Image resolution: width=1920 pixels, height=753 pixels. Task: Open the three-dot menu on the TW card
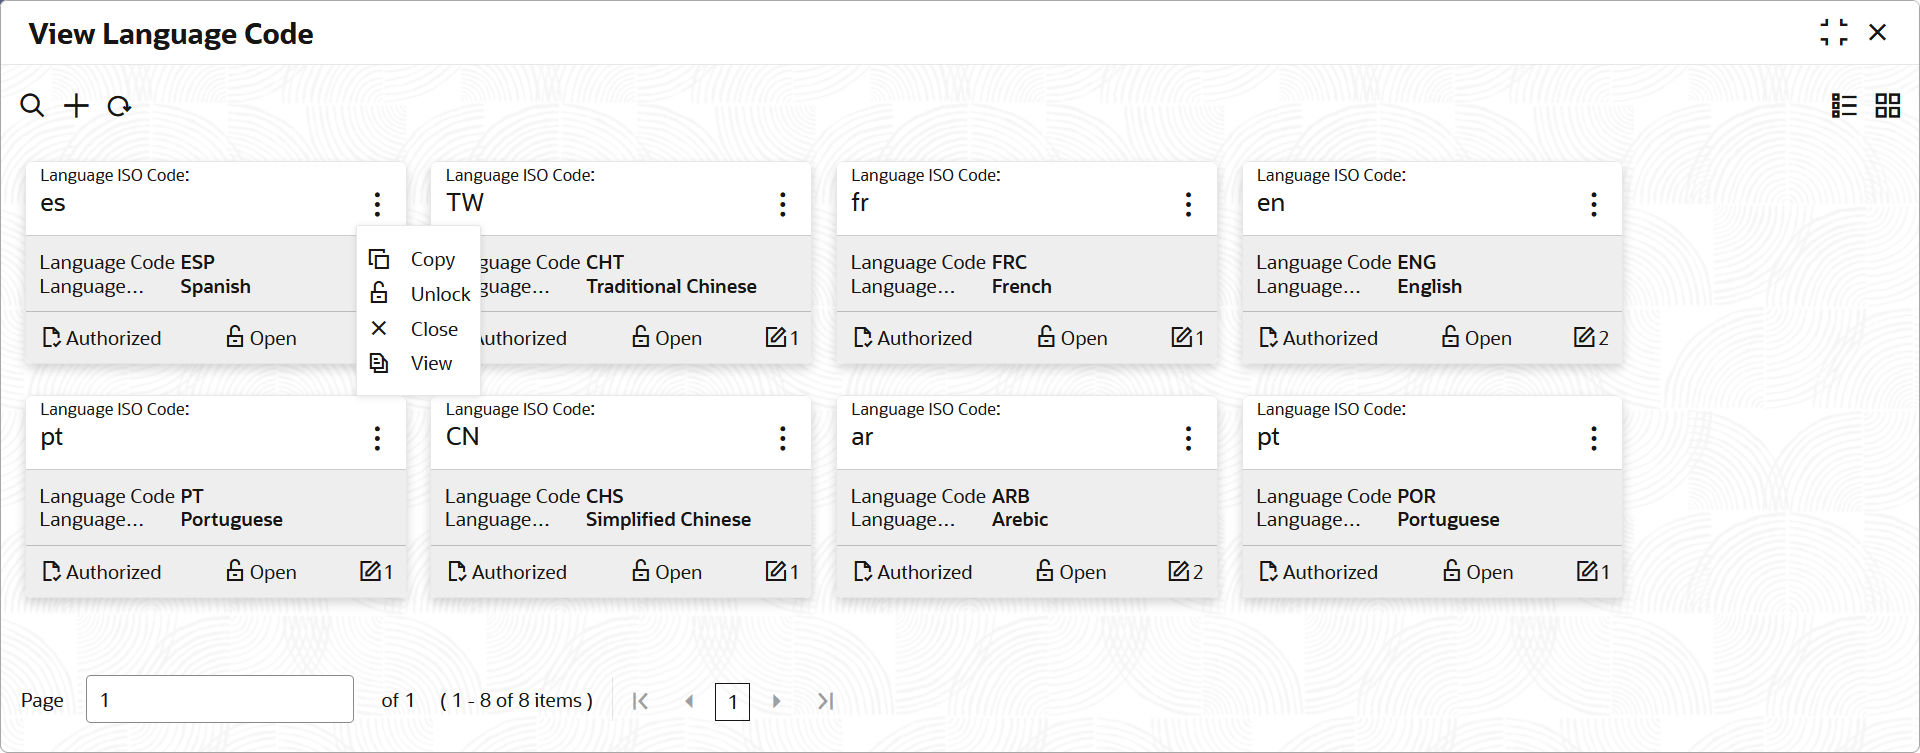click(x=782, y=204)
